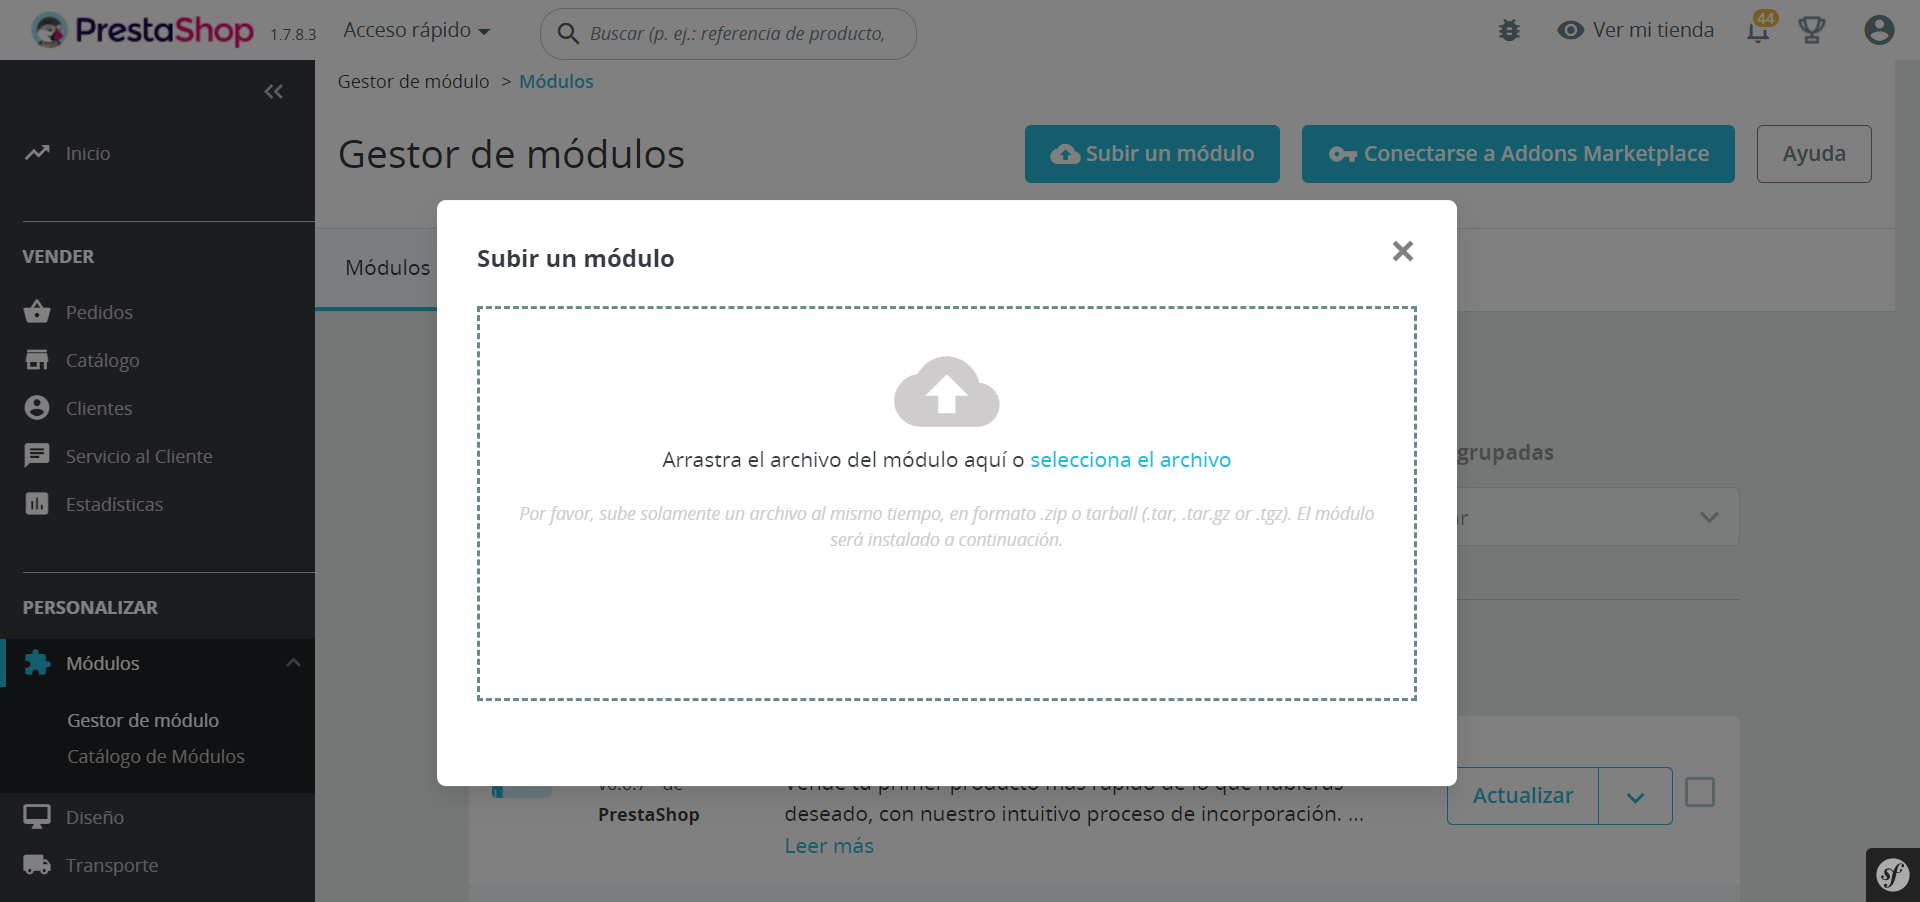Click Conectarse a Addons Marketplace button
Screen dimensions: 1920x902
click(1518, 154)
